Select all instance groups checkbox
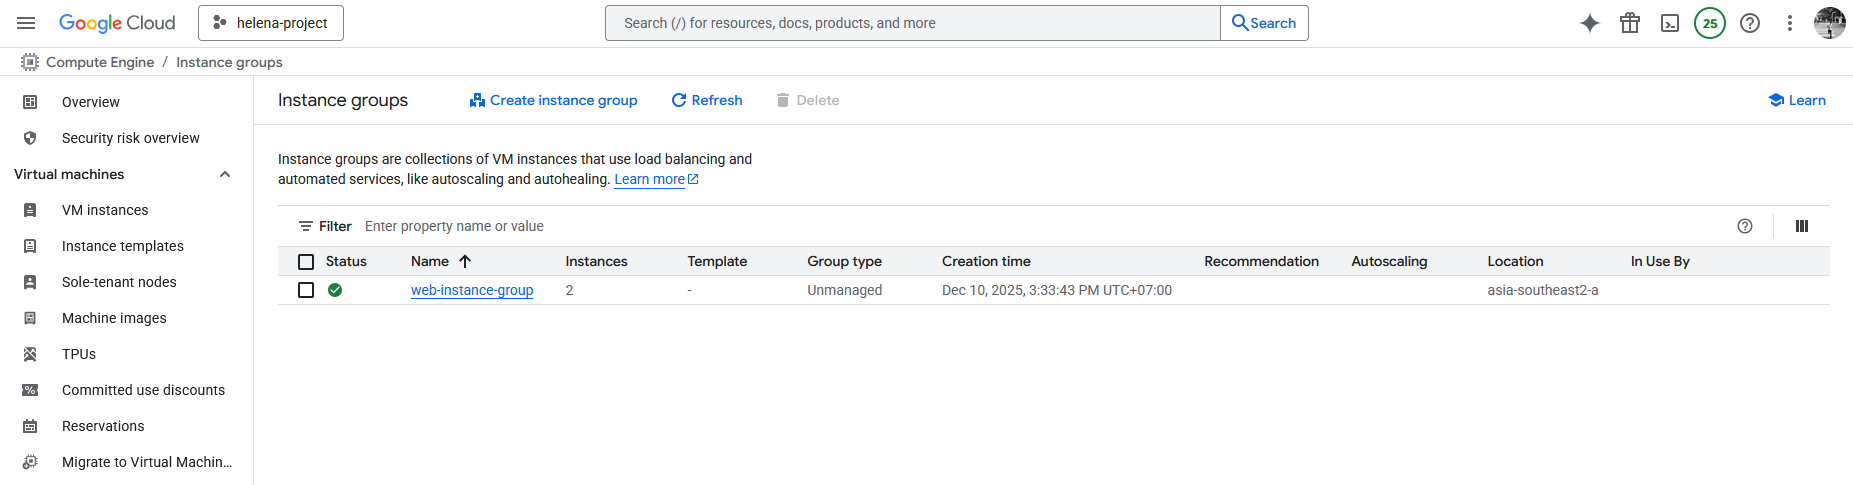Image resolution: width=1853 pixels, height=485 pixels. click(x=306, y=262)
